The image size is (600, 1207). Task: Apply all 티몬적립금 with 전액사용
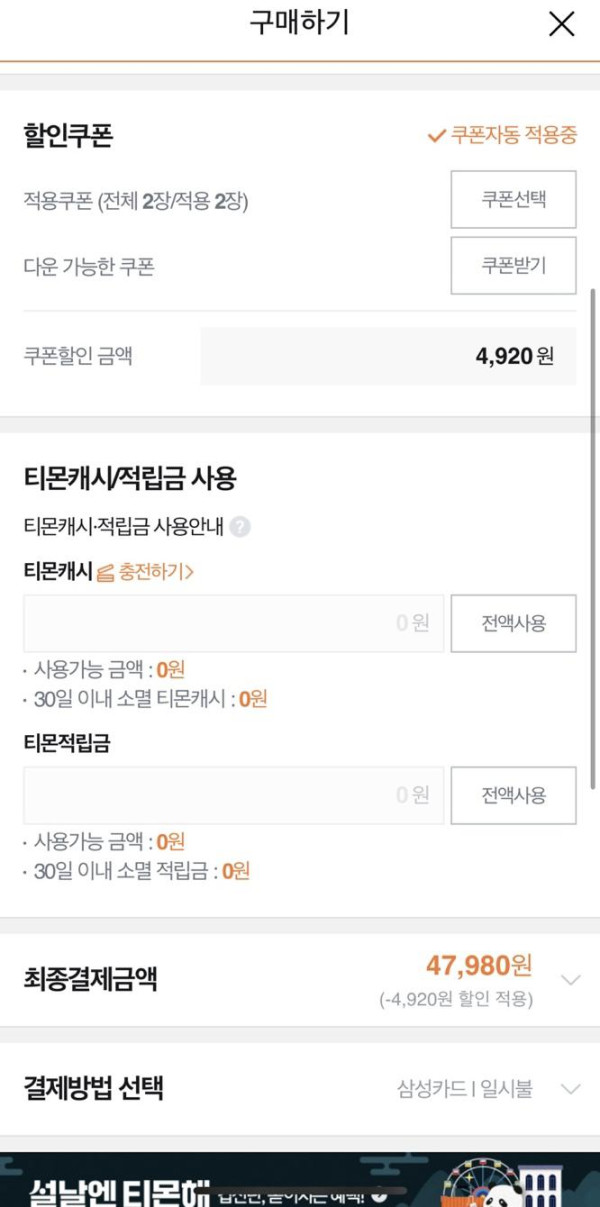[513, 795]
